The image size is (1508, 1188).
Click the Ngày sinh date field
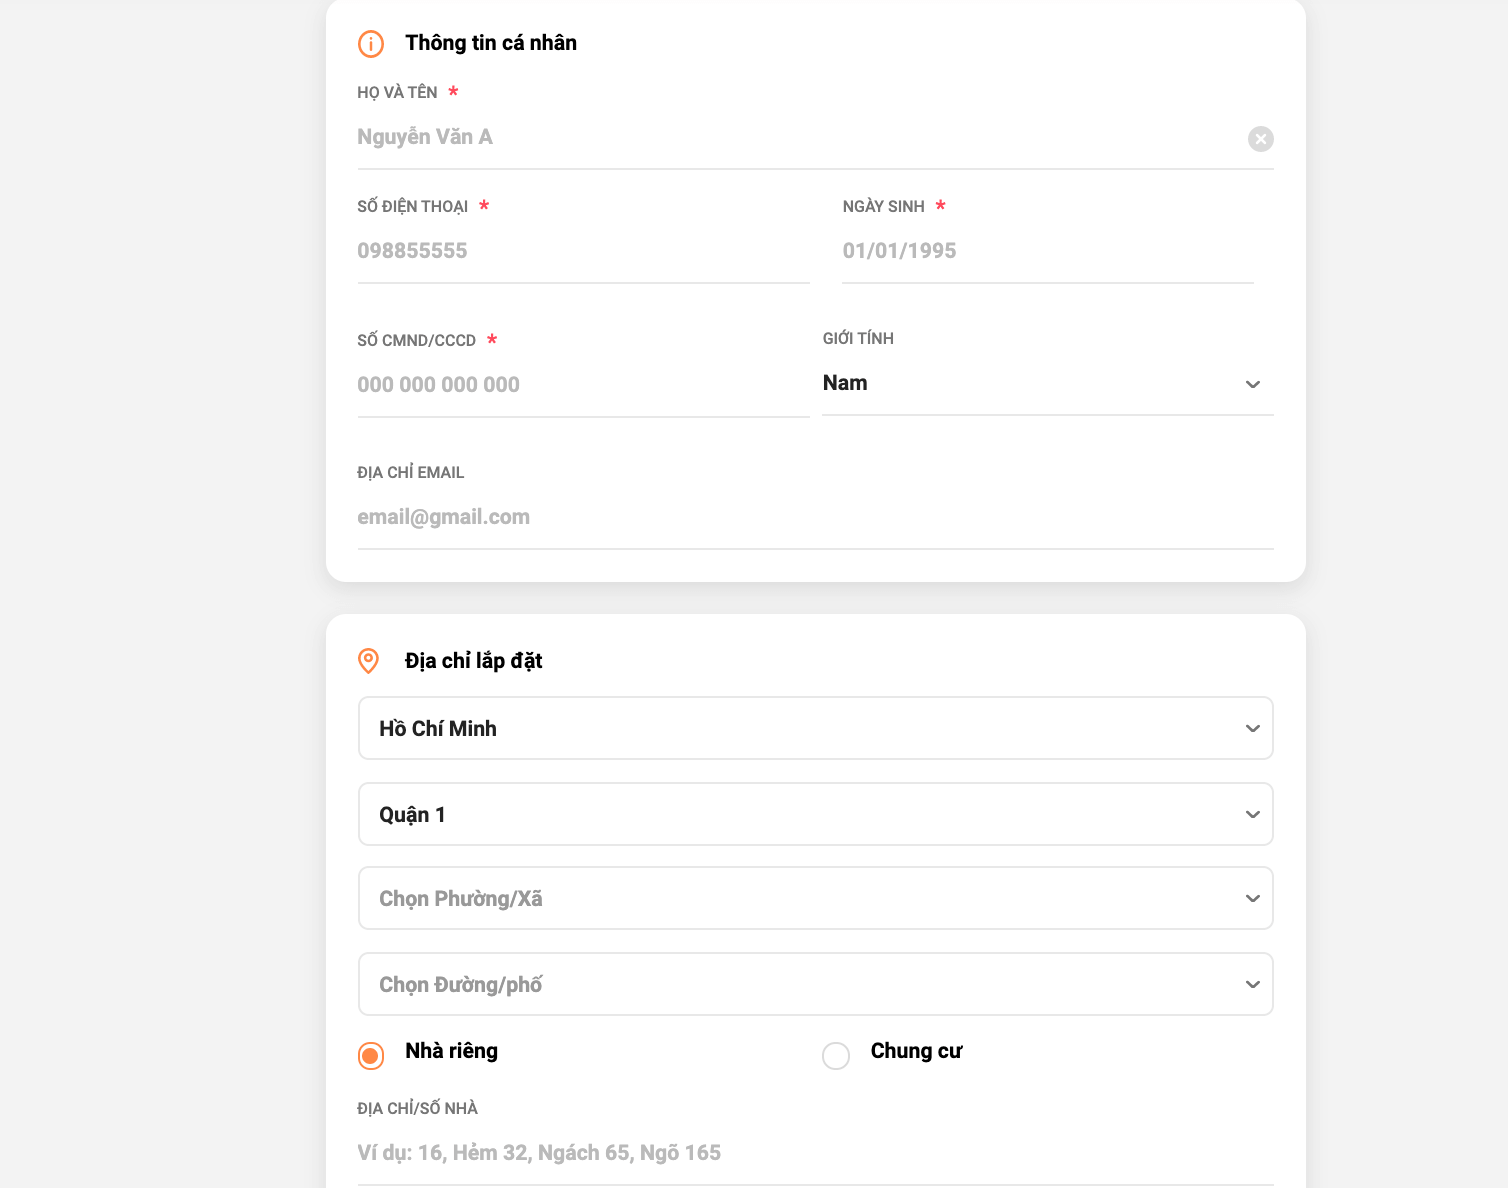(x=1047, y=252)
